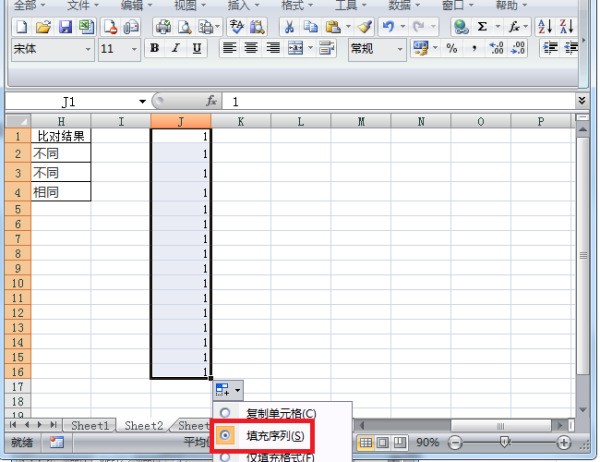Select the 填充序列(S) radio option
The width and height of the screenshot is (600, 462).
click(x=225, y=435)
